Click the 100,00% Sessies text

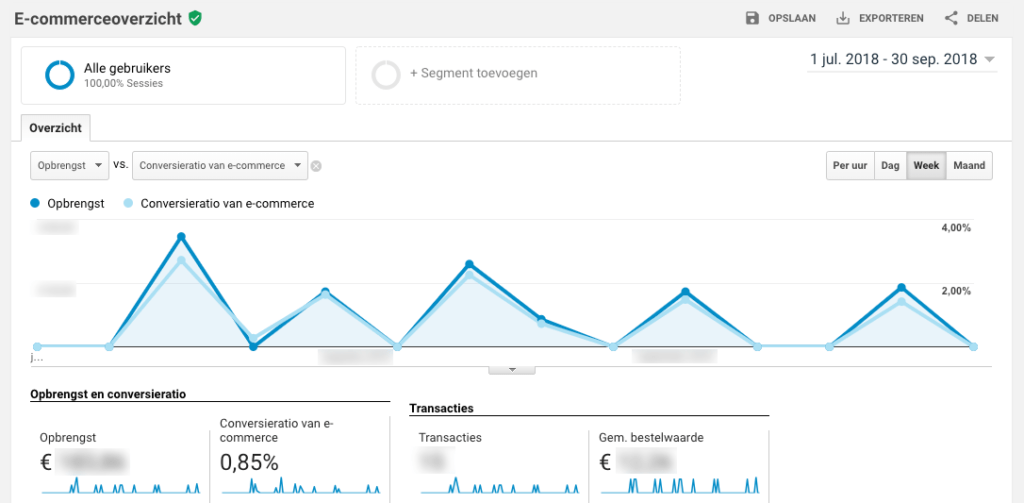coord(123,84)
